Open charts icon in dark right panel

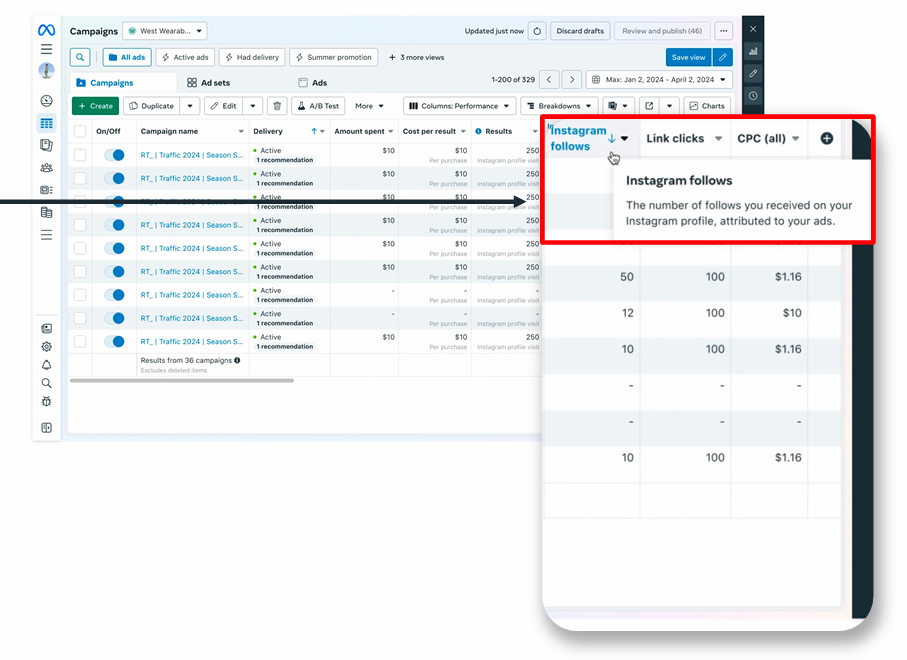click(753, 51)
